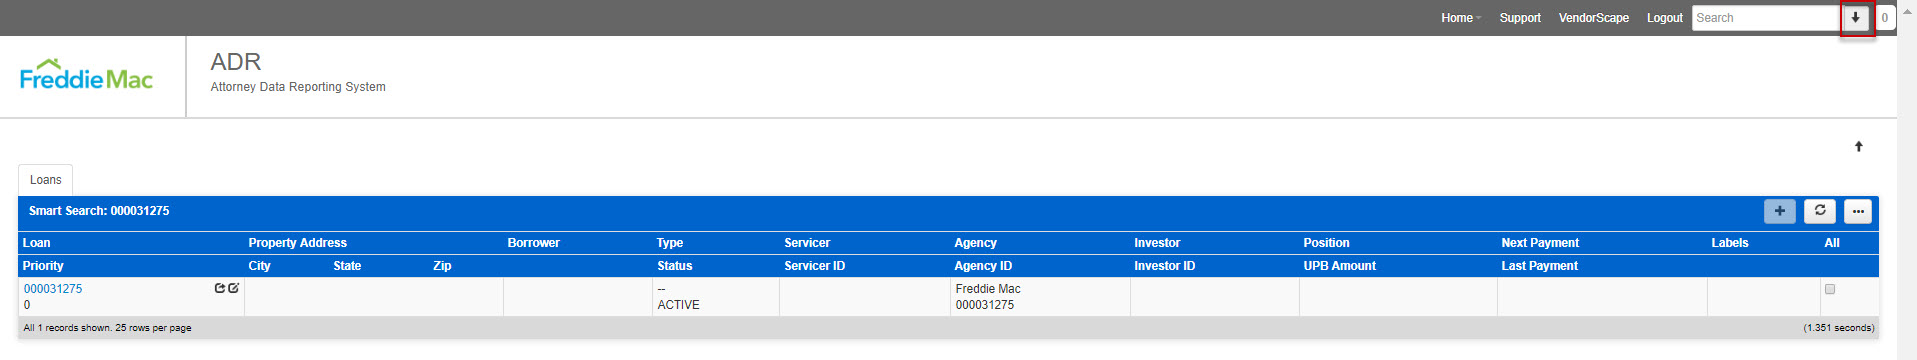Open the Support menu item
The width and height of the screenshot is (1917, 360).
point(1520,18)
